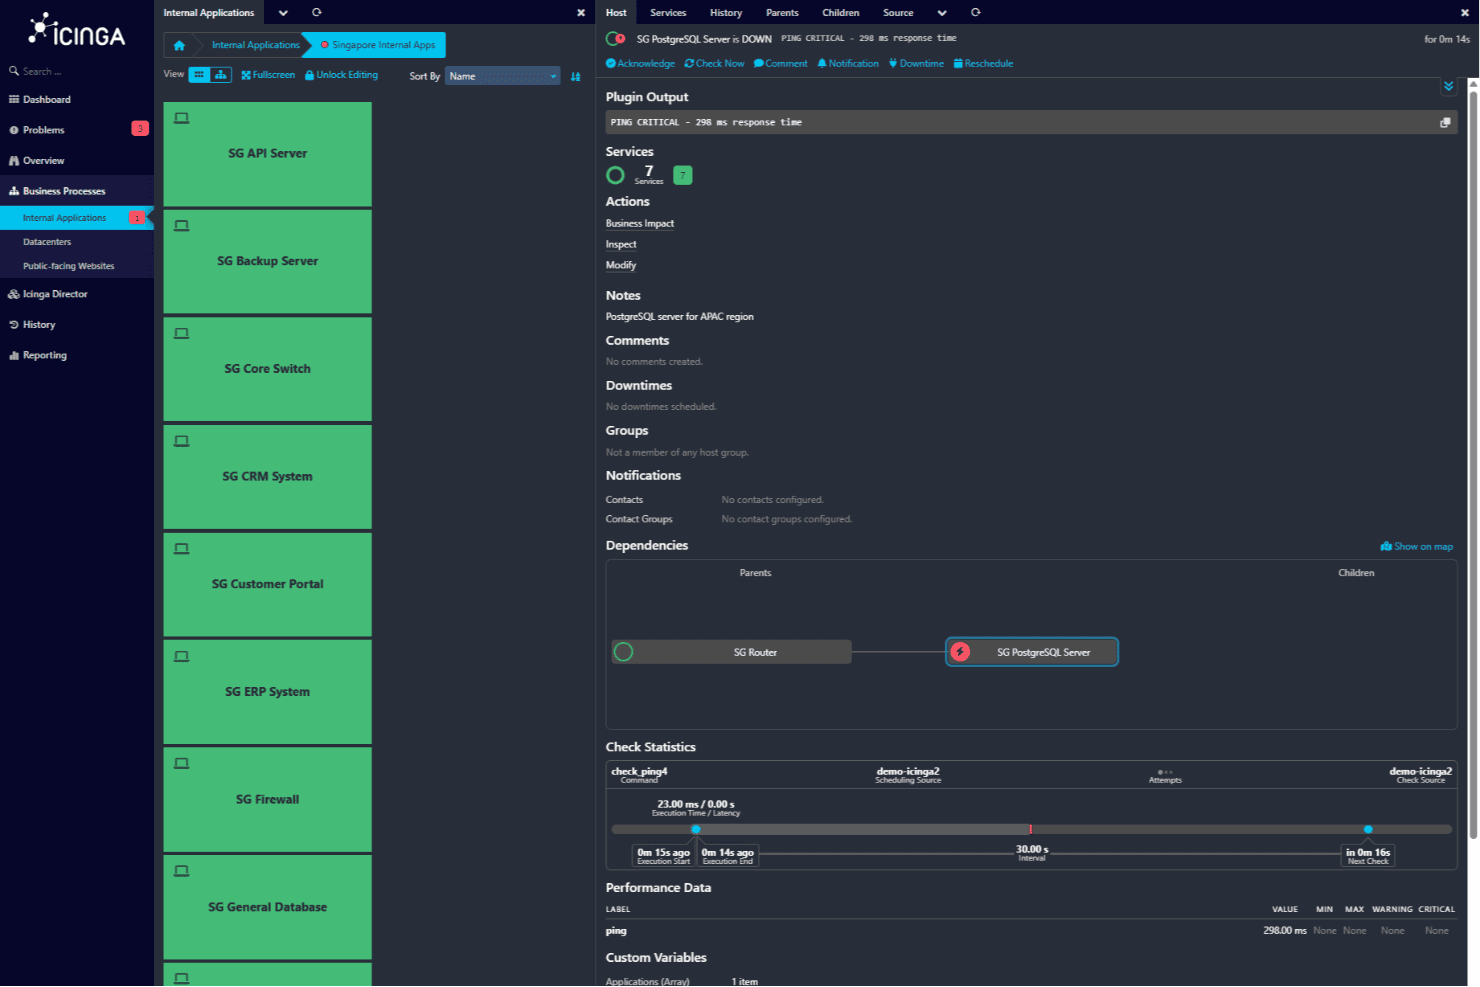Open the SG Backup Server tile
The height and width of the screenshot is (987, 1480).
click(x=267, y=261)
